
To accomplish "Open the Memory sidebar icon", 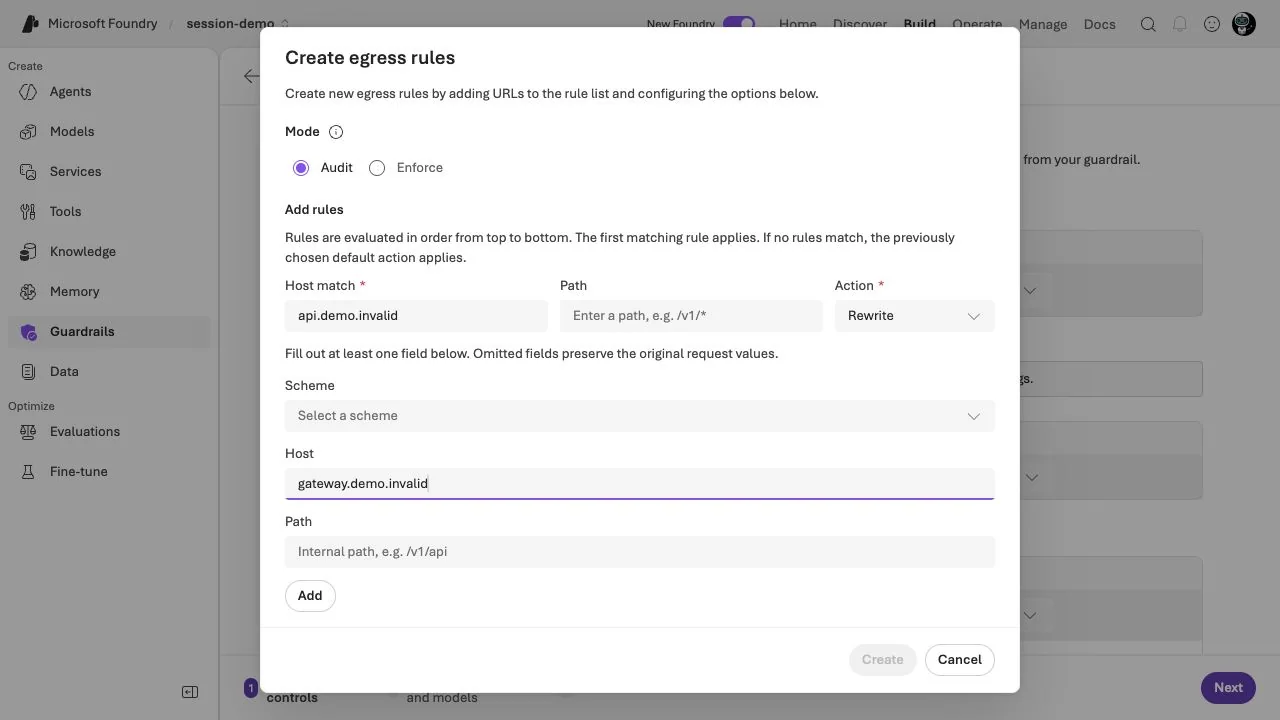I will pyautogui.click(x=29, y=292).
